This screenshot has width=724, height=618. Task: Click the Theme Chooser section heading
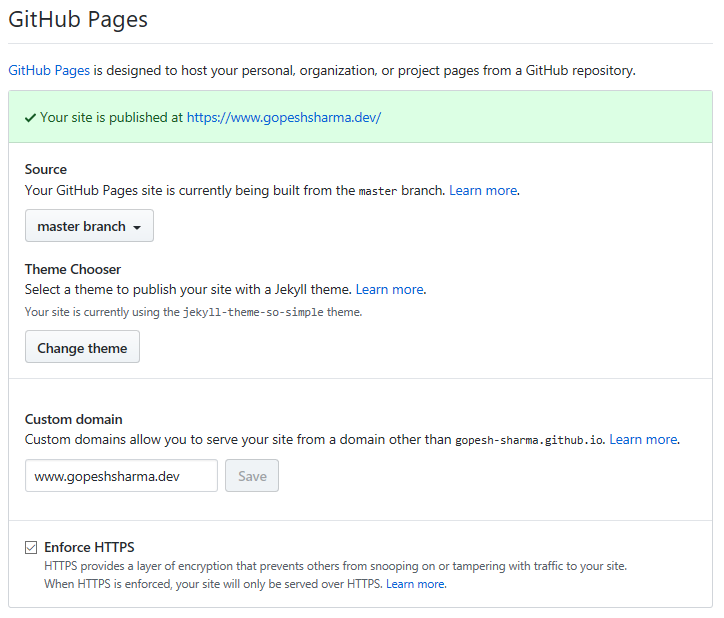click(x=73, y=269)
